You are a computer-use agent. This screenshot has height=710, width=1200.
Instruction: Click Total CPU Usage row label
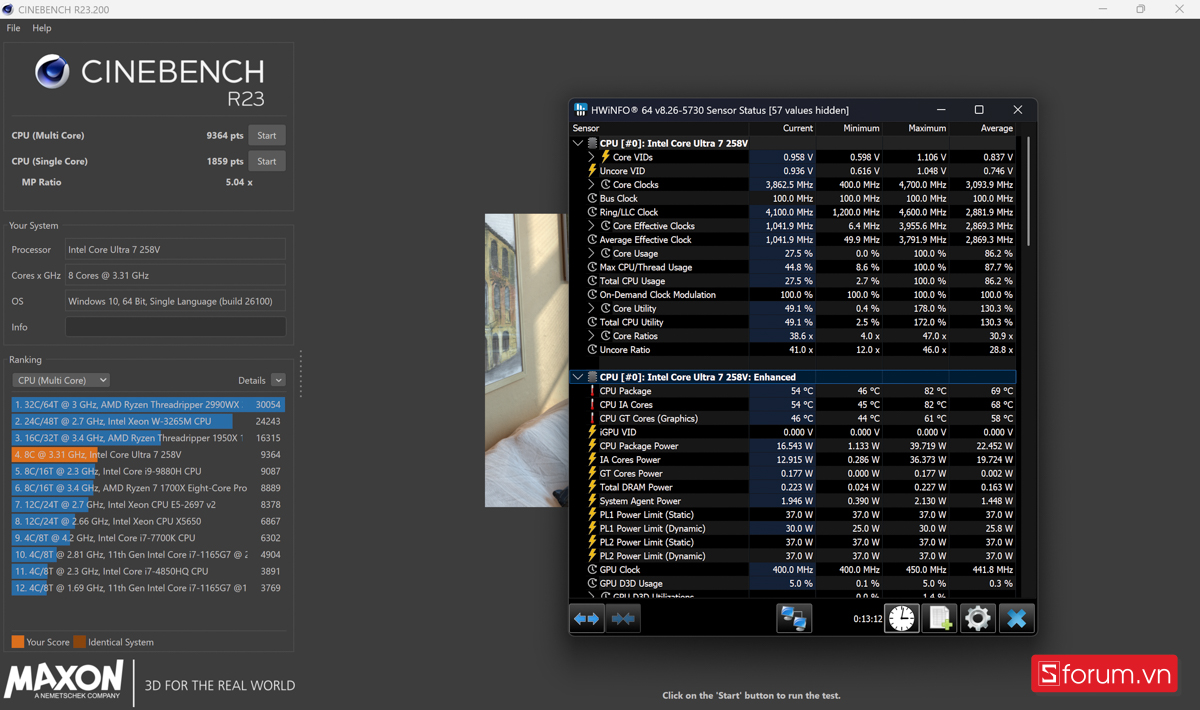coord(632,281)
